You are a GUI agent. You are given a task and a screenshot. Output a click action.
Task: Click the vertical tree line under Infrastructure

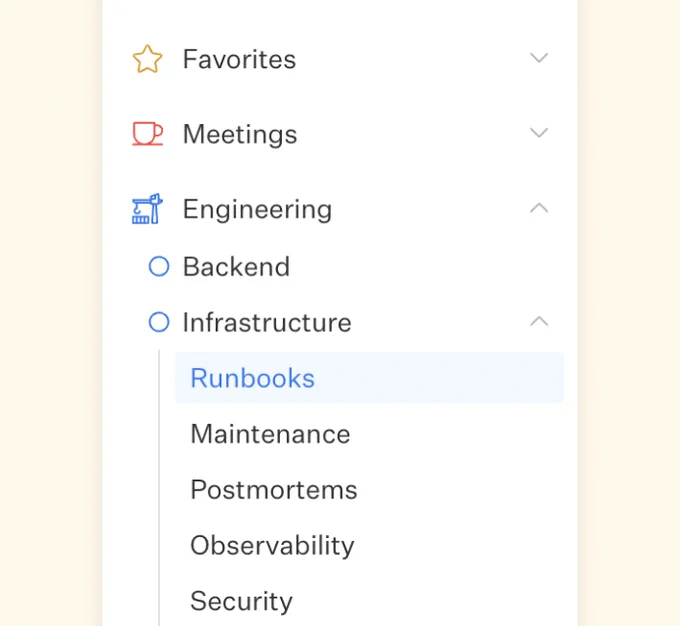[x=159, y=488]
